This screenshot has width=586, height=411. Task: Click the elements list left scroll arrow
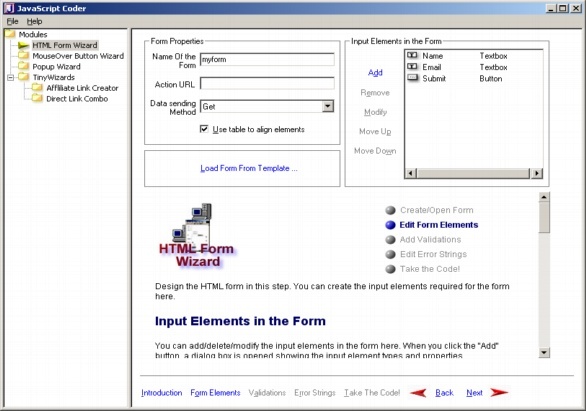pyautogui.click(x=411, y=173)
